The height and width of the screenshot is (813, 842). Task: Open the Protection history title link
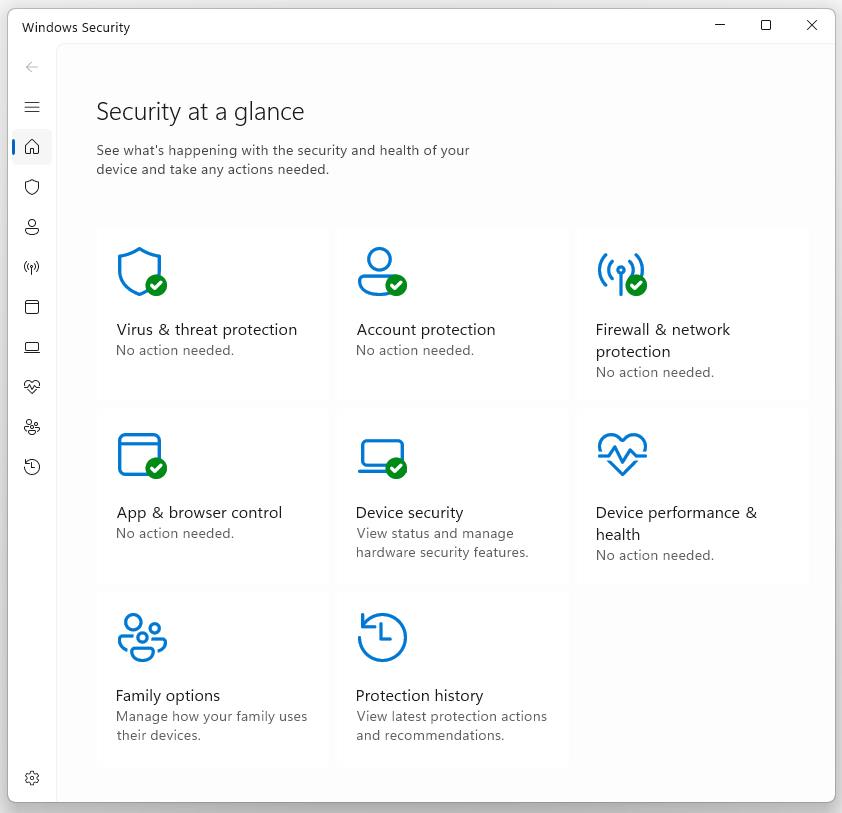click(419, 696)
